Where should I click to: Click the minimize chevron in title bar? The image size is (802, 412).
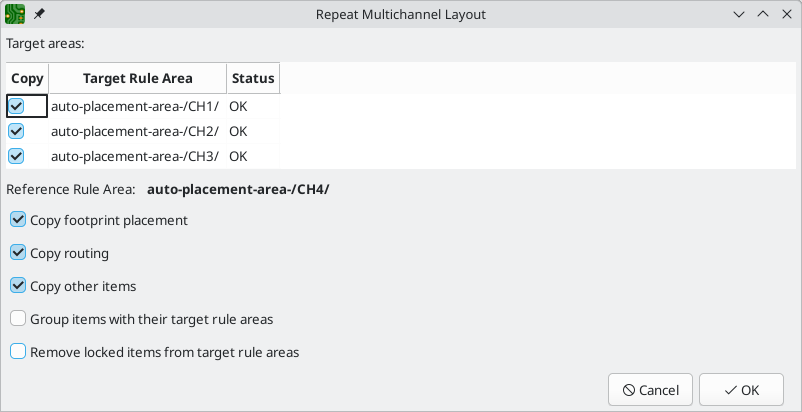(739, 15)
